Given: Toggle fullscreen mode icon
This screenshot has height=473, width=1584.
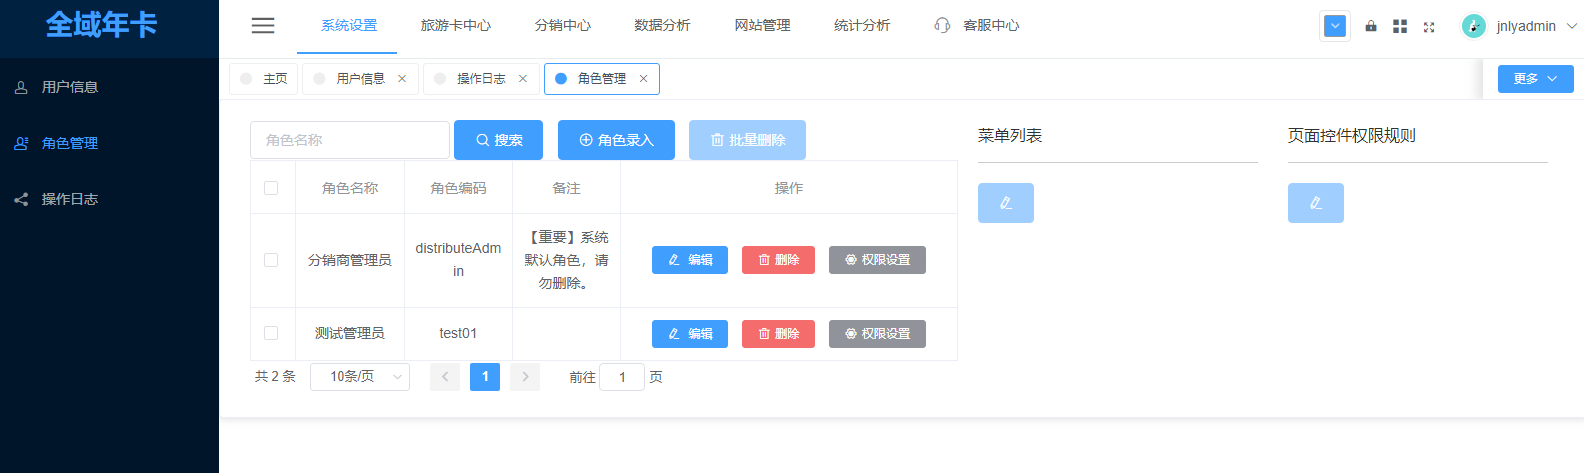Looking at the screenshot, I should [x=1429, y=27].
